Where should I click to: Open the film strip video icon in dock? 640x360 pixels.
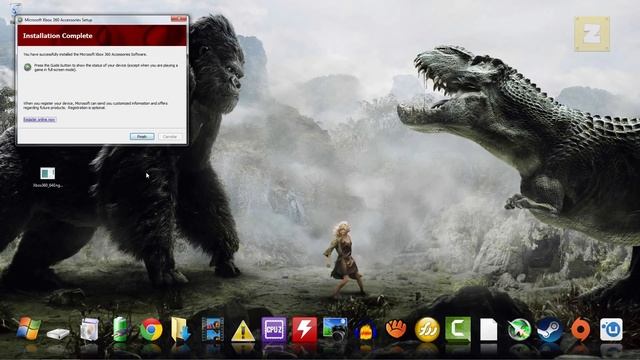pos(213,329)
